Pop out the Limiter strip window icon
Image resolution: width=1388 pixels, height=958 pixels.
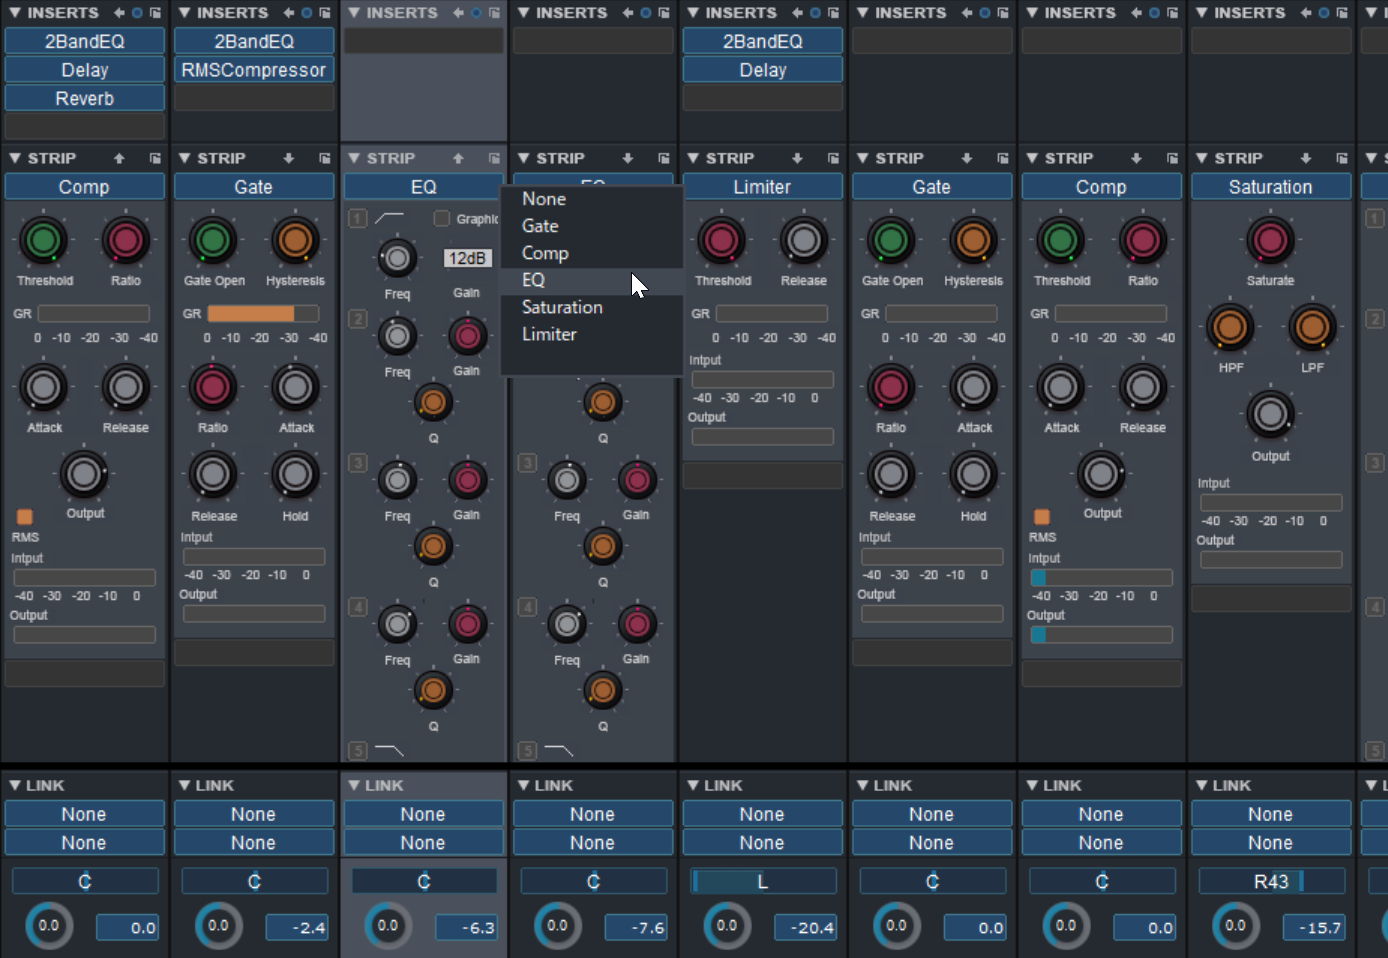tap(833, 158)
